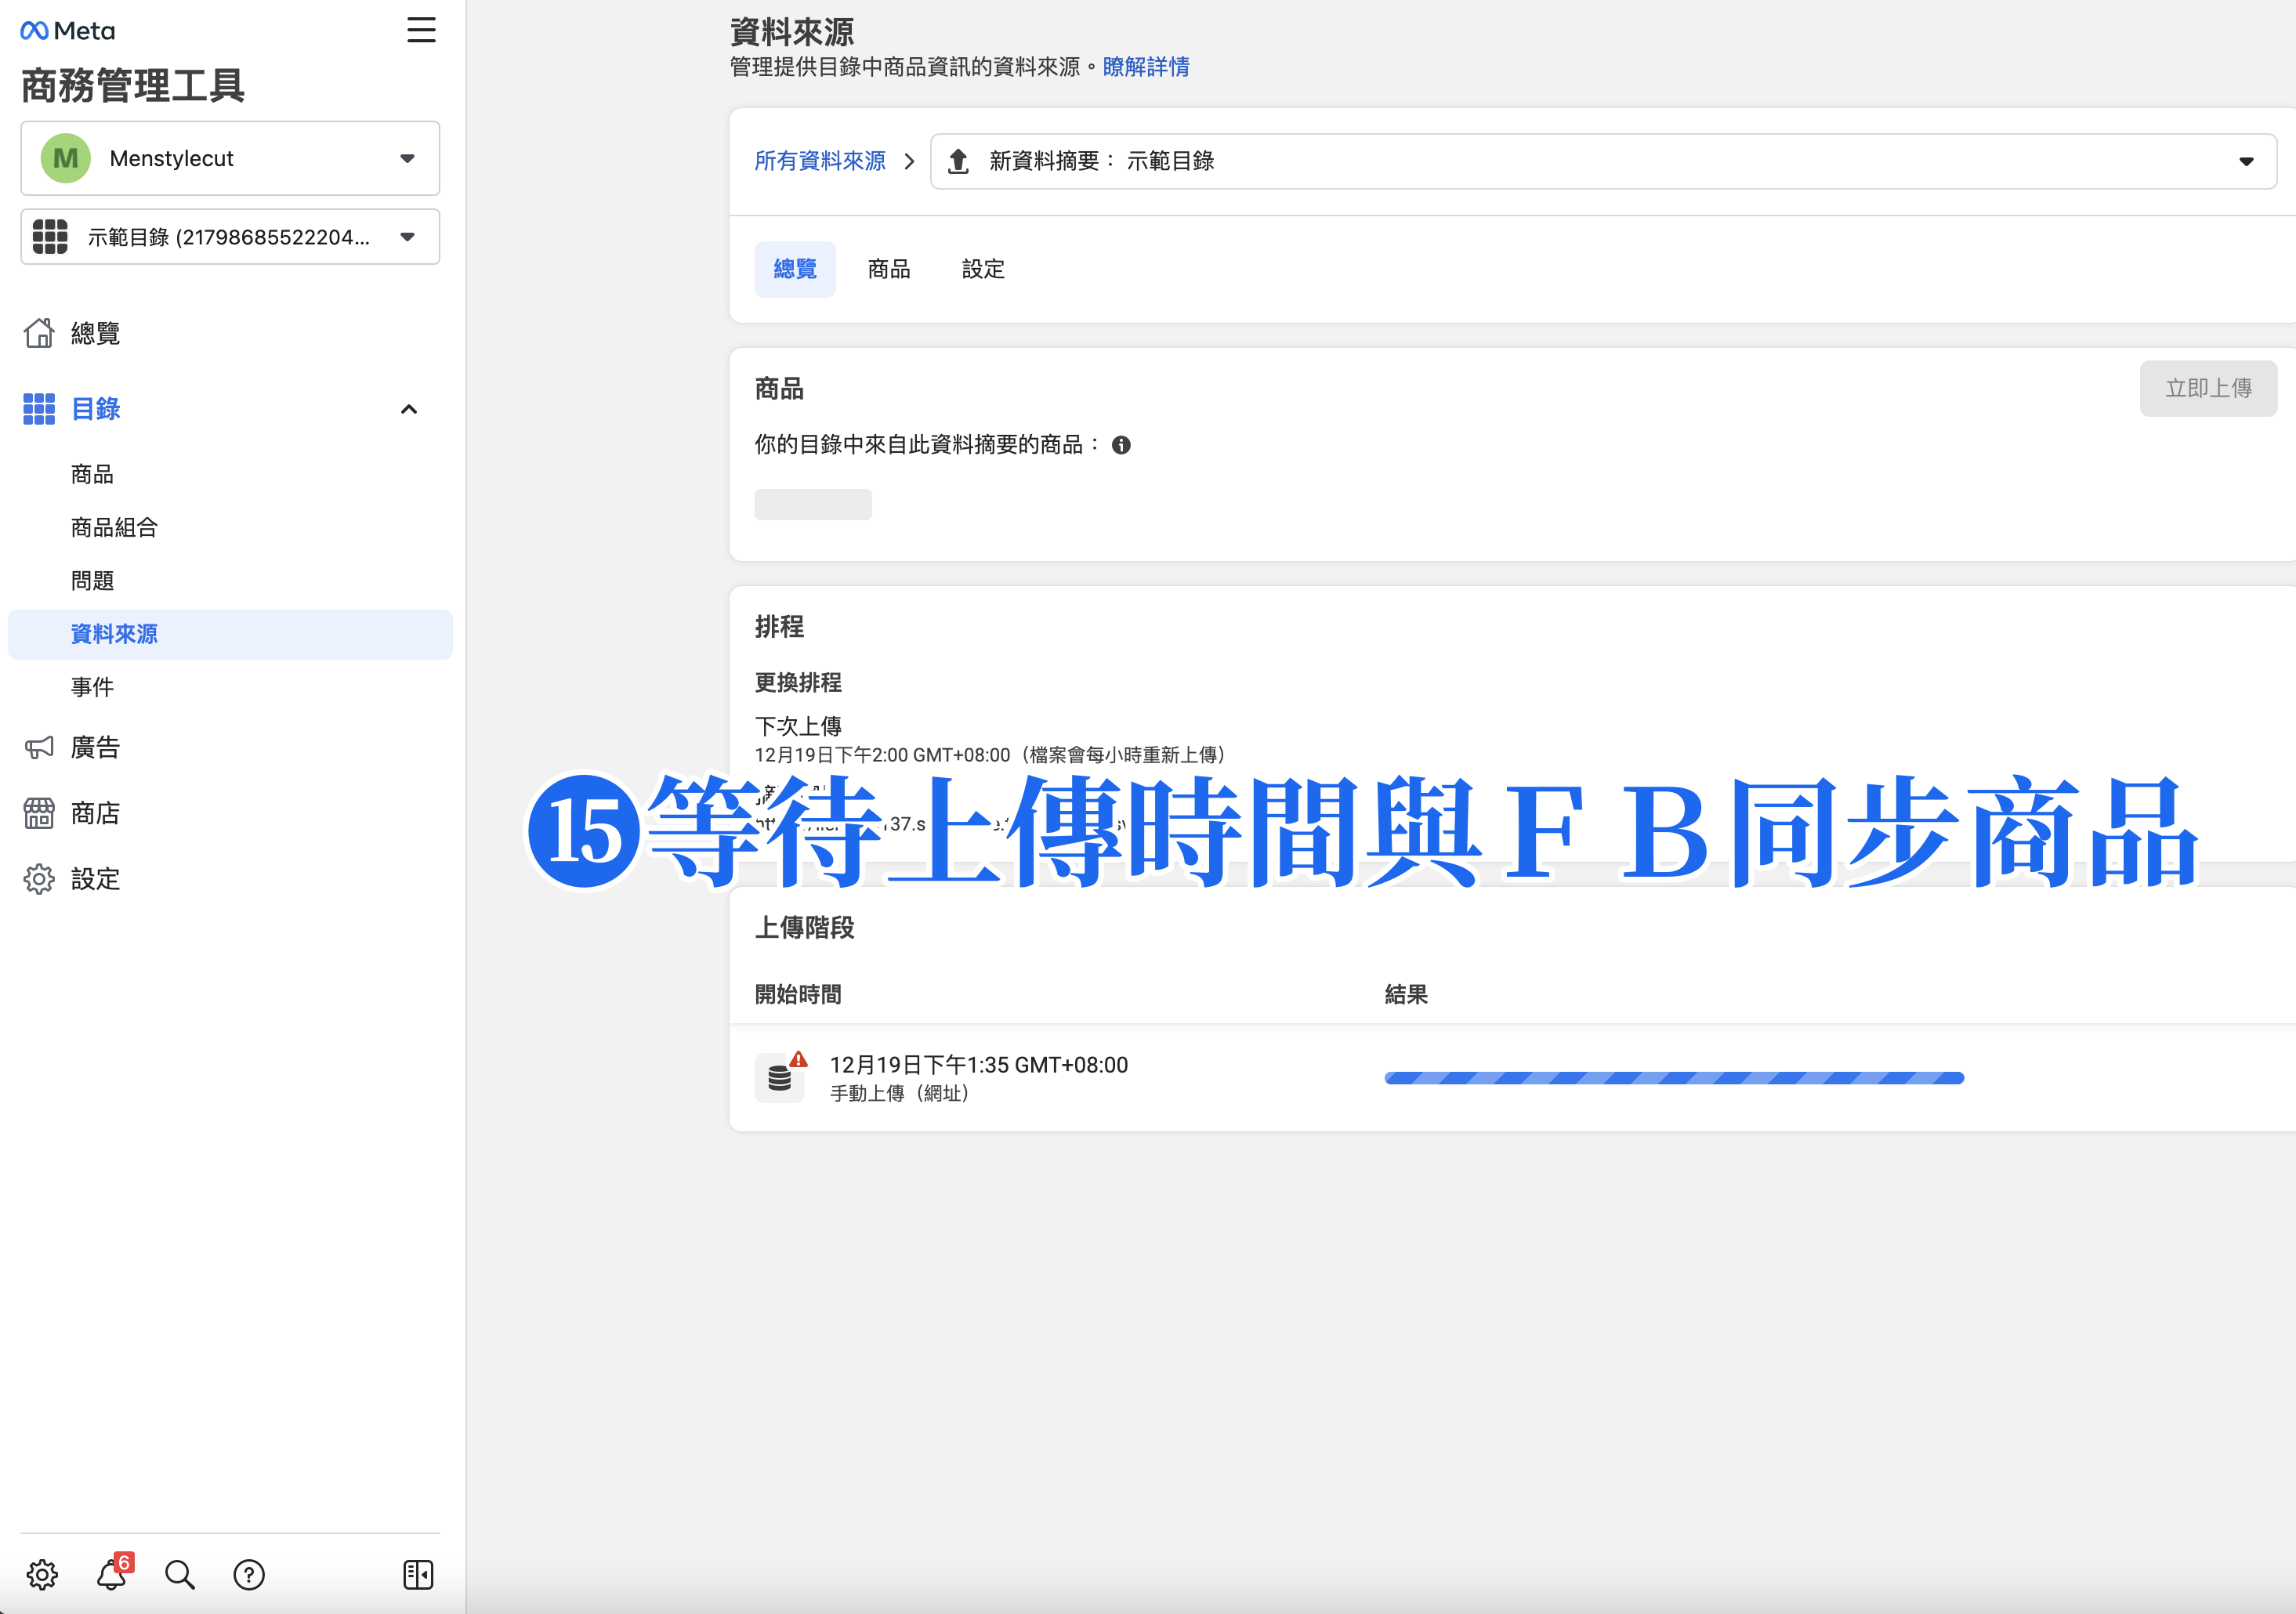2296x1614 pixels.
Task: Open the hamburger menu icon
Action: [x=421, y=30]
